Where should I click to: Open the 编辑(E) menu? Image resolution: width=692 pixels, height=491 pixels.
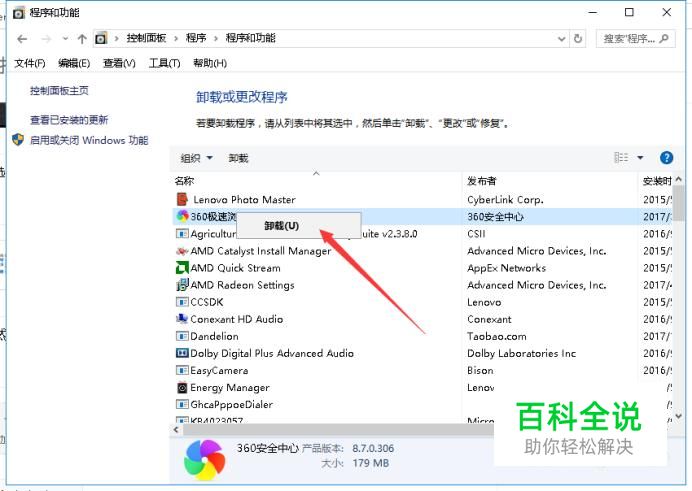tap(74, 63)
